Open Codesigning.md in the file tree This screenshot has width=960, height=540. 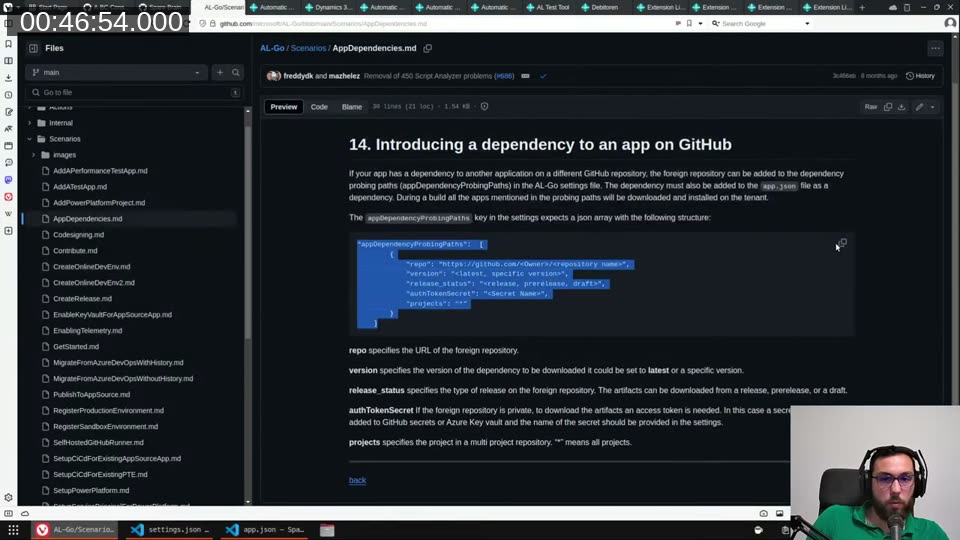tap(78, 234)
